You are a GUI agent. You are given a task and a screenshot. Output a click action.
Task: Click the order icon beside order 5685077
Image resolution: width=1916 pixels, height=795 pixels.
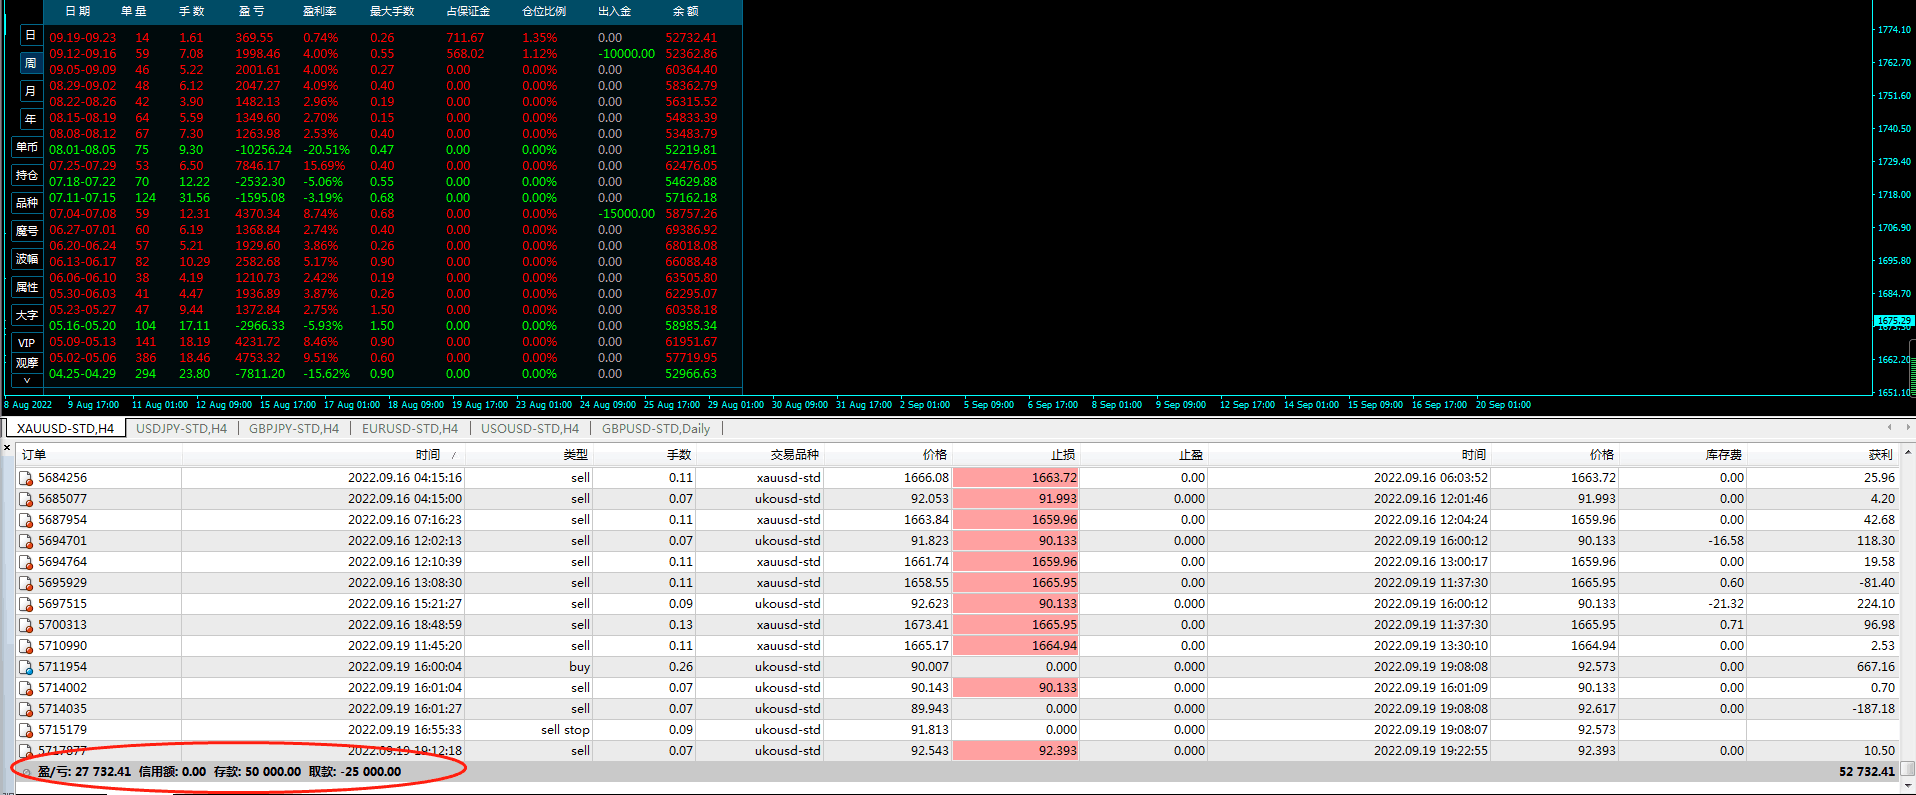pyautogui.click(x=26, y=499)
